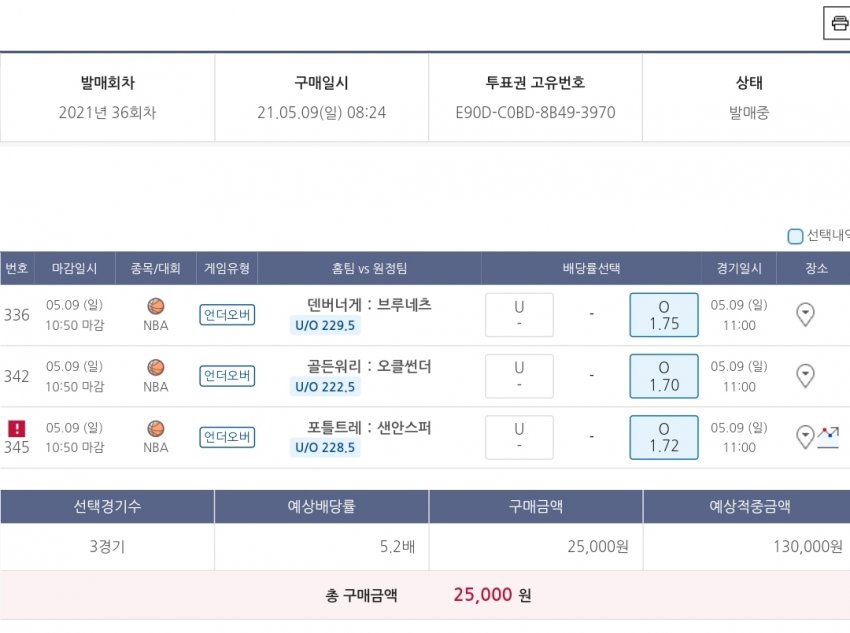This screenshot has width=850, height=633.
Task: Select Under option for 골든워리 vs 오클썬더
Action: pos(519,376)
